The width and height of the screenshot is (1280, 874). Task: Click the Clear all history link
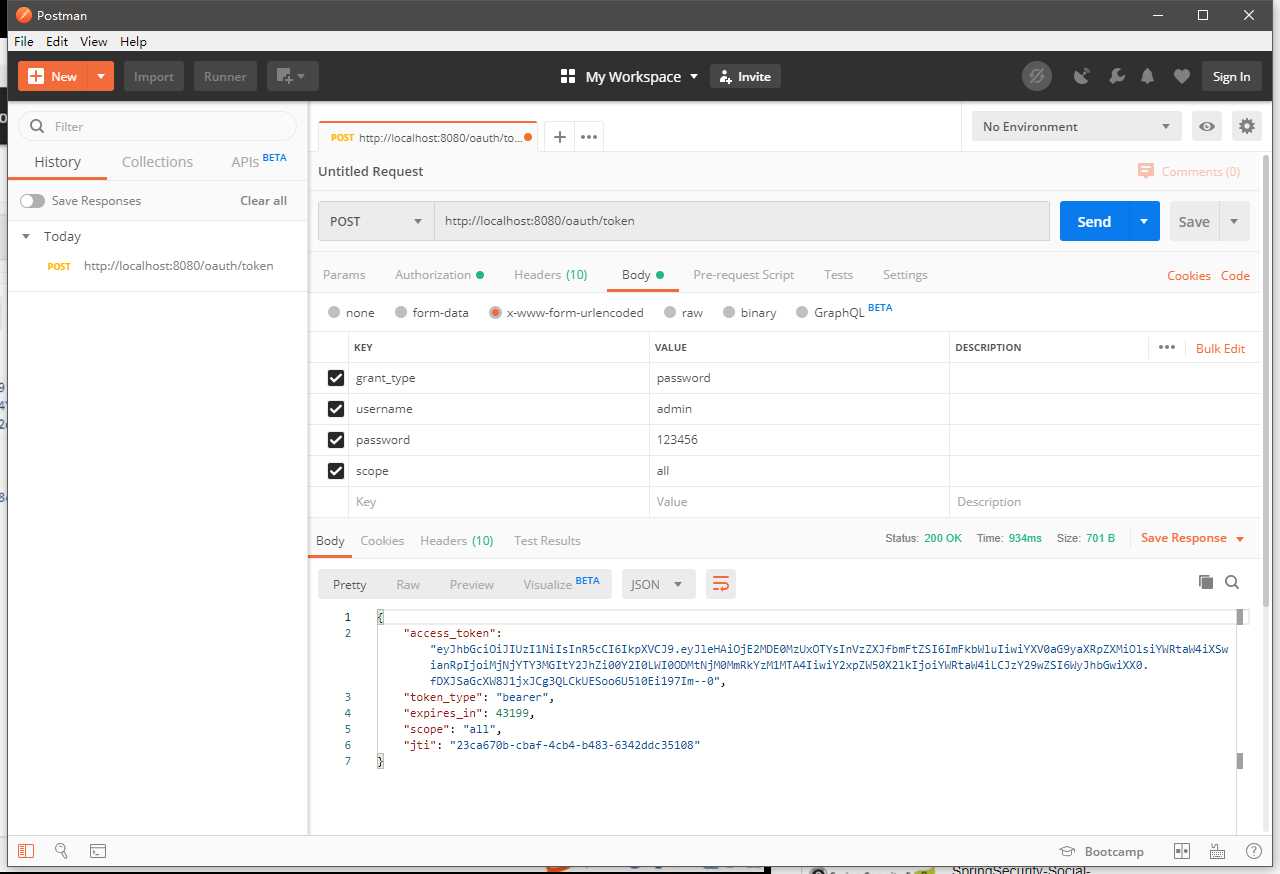(263, 201)
